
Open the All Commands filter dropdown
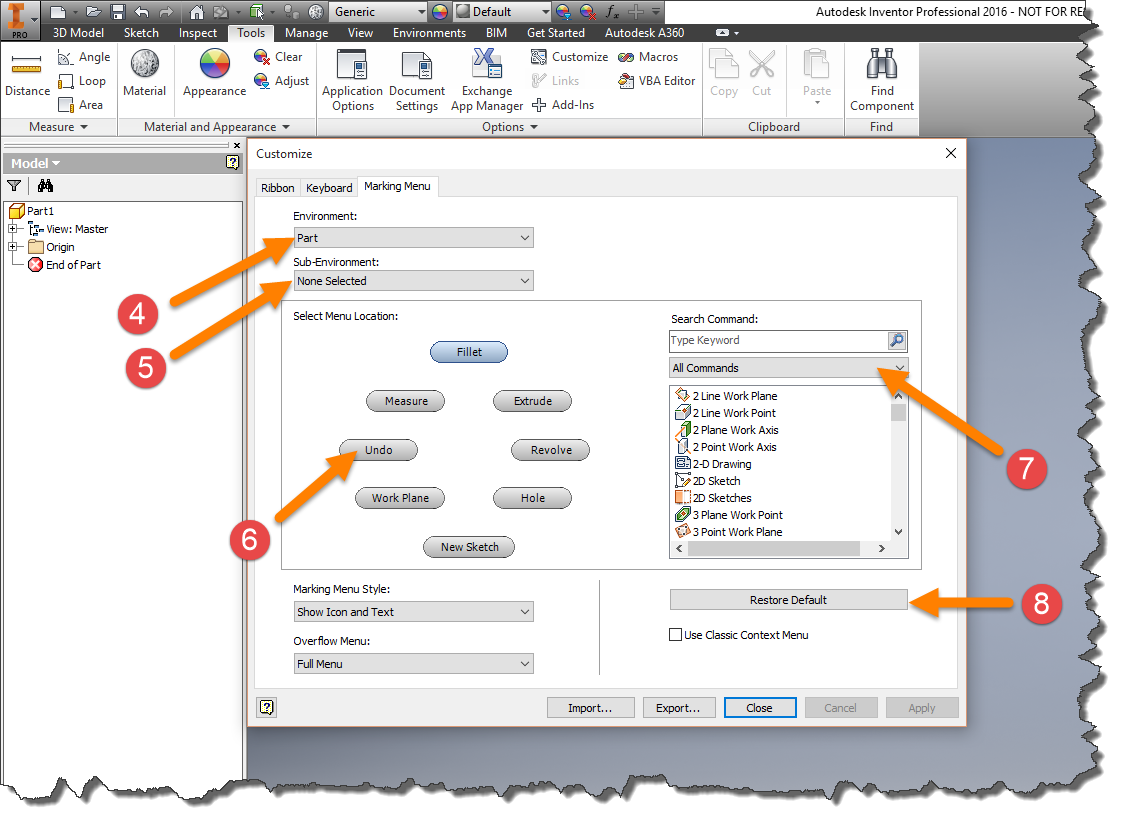tap(789, 368)
